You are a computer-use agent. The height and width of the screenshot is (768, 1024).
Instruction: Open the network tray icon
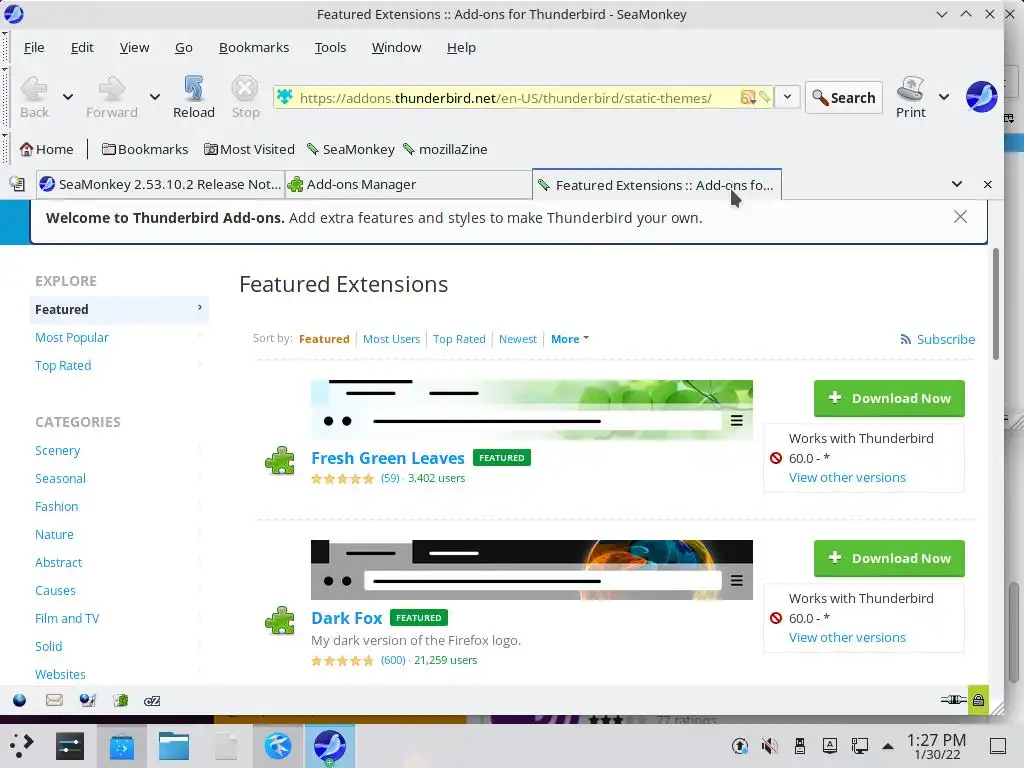click(x=859, y=746)
